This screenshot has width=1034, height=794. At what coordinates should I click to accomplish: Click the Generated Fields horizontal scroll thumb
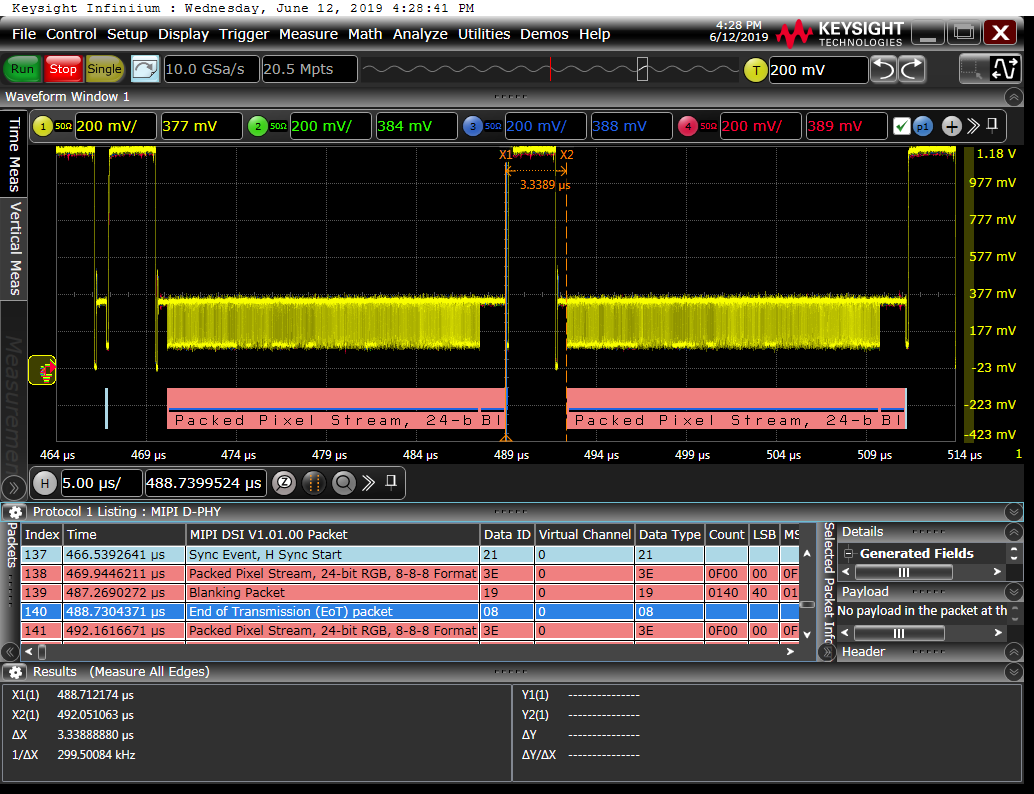pyautogui.click(x=904, y=572)
